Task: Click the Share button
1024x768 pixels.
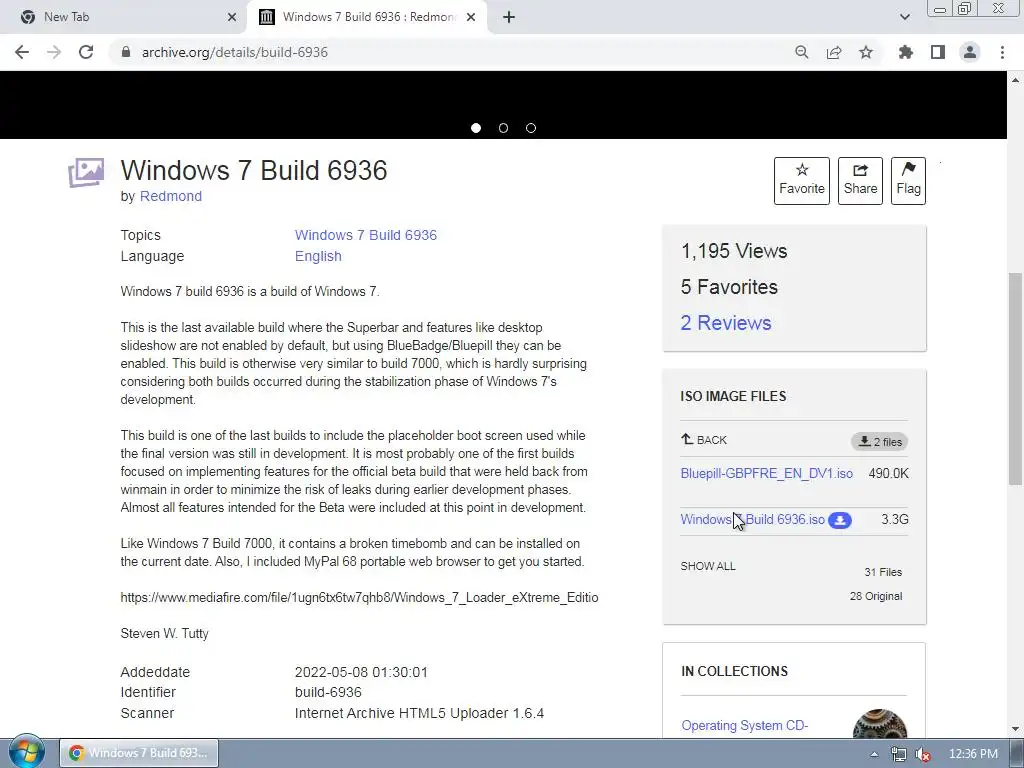Action: (x=860, y=181)
